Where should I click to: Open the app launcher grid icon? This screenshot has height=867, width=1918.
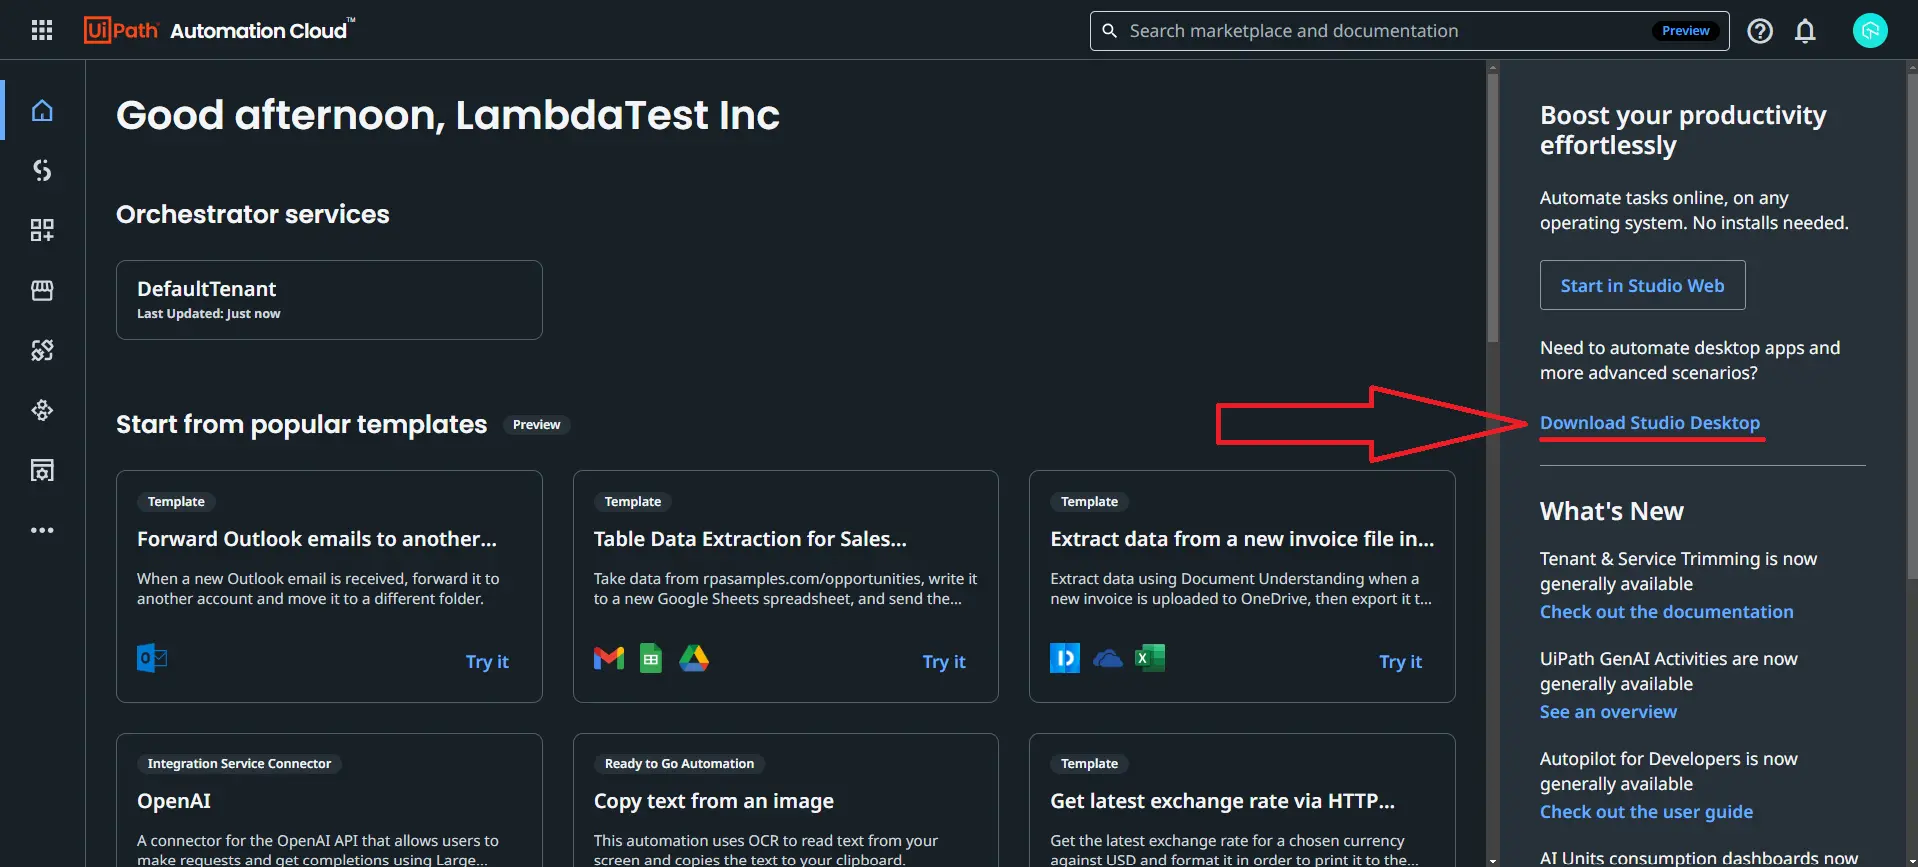[x=42, y=30]
